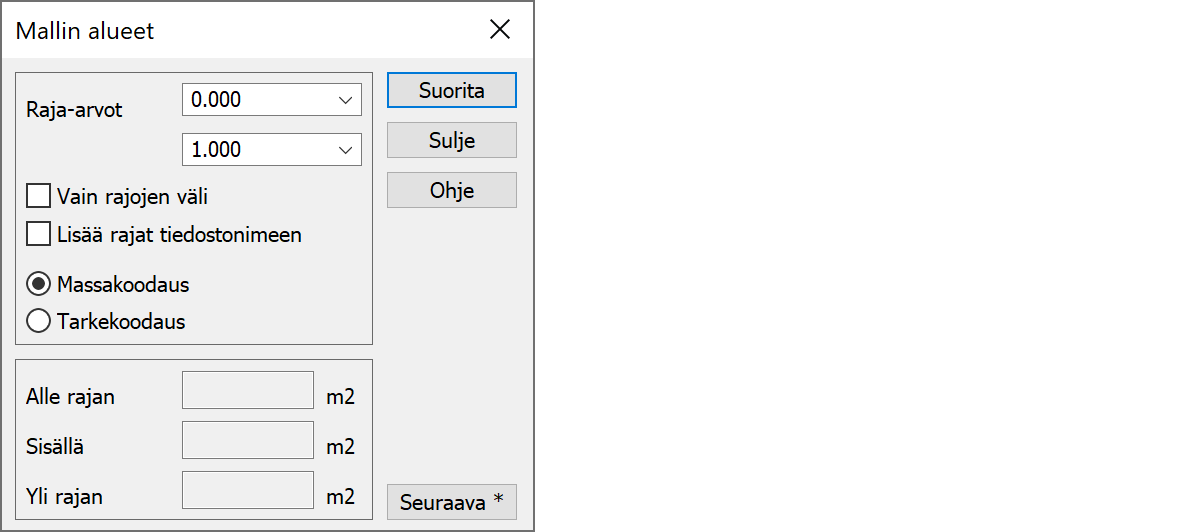The image size is (1200, 532).
Task: Click the Sisällä result field
Action: pos(248,440)
